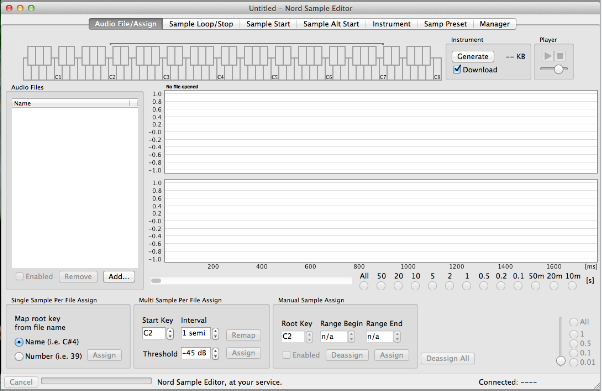This screenshot has width=602, height=391.
Task: Select the 50m zoom radio
Action: pos(535,286)
